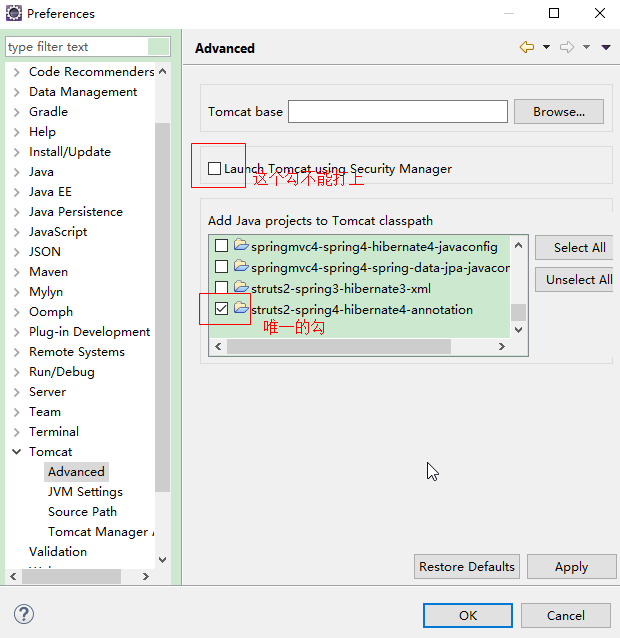Click the project list horizontal scrollbar

pyautogui.click(x=338, y=346)
